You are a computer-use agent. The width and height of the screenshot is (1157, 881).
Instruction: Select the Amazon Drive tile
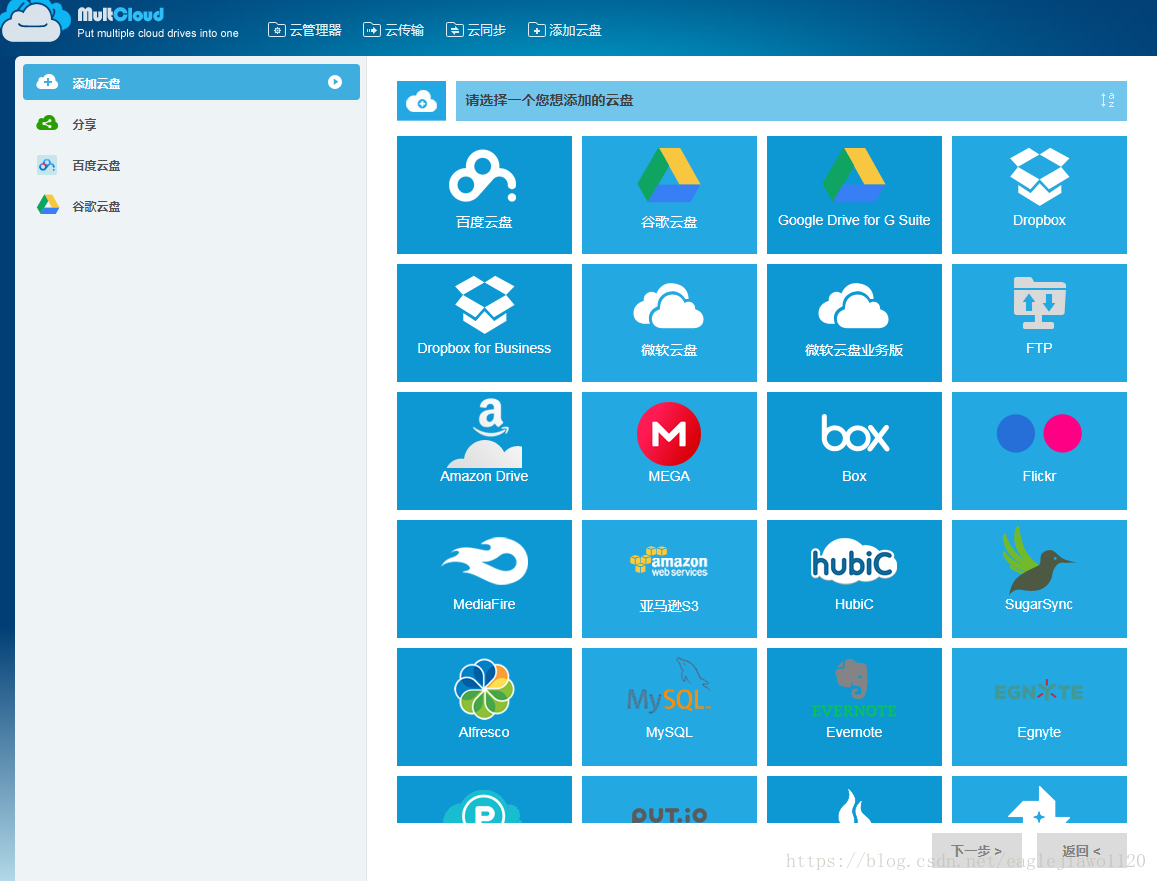(x=484, y=451)
